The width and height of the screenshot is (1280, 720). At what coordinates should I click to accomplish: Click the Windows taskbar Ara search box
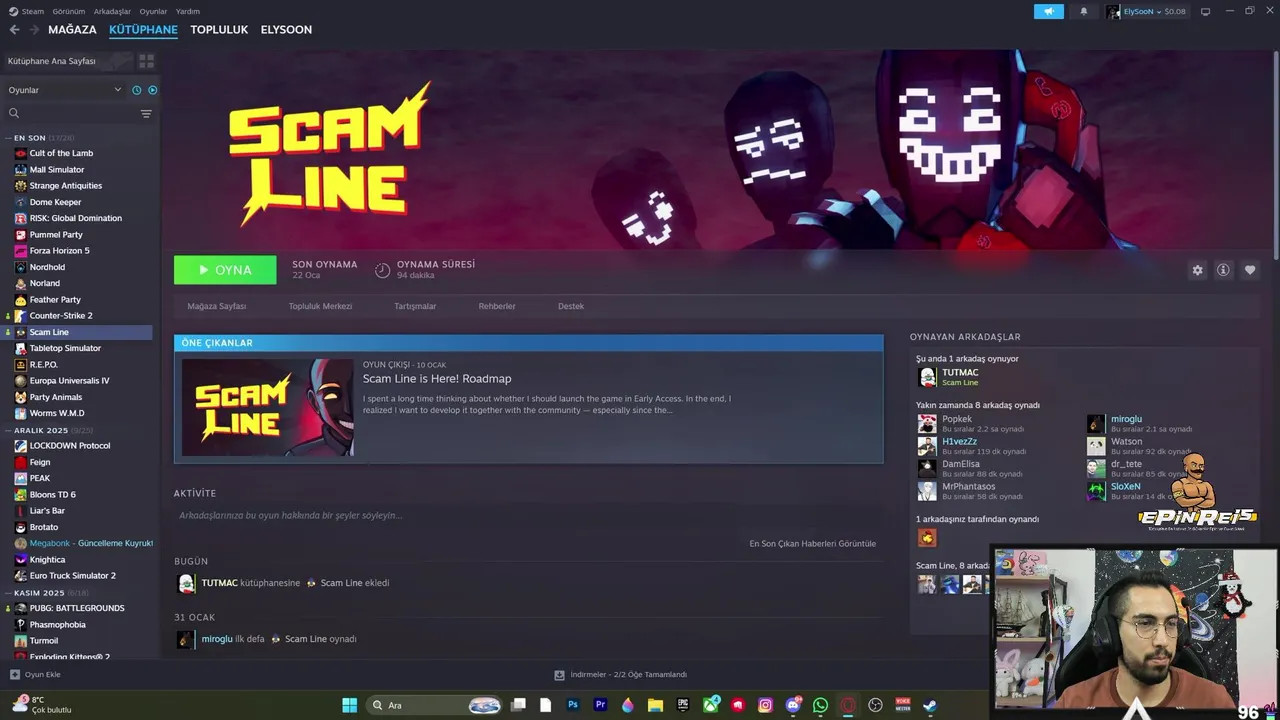point(433,705)
